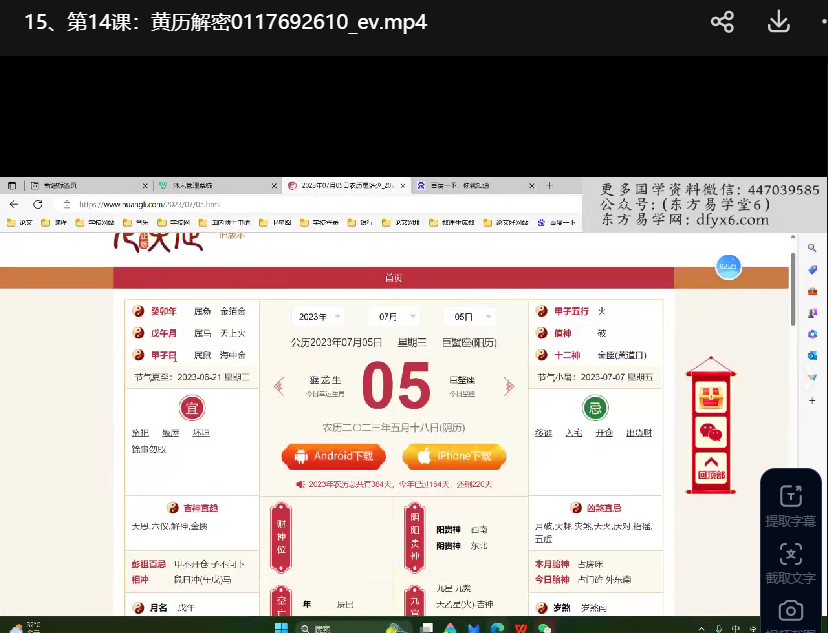Viewport: 828px width, 633px height.
Task: Open the 05日 day dropdown
Action: tap(468, 317)
